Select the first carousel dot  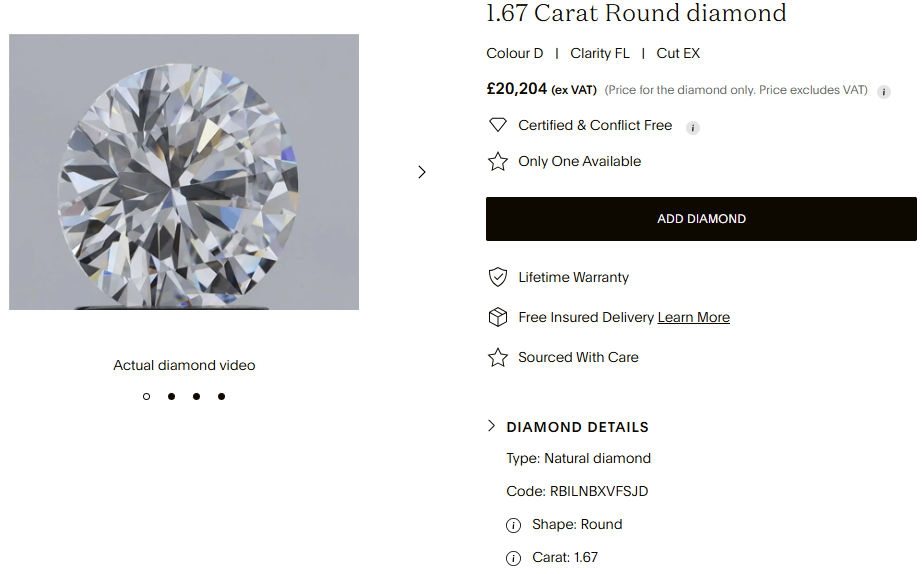click(x=146, y=396)
